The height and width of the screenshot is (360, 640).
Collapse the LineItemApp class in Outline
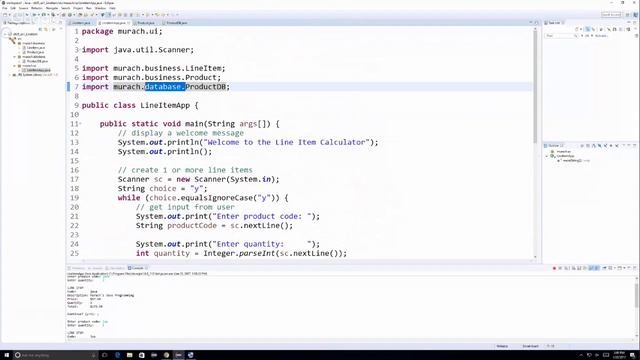(547, 156)
